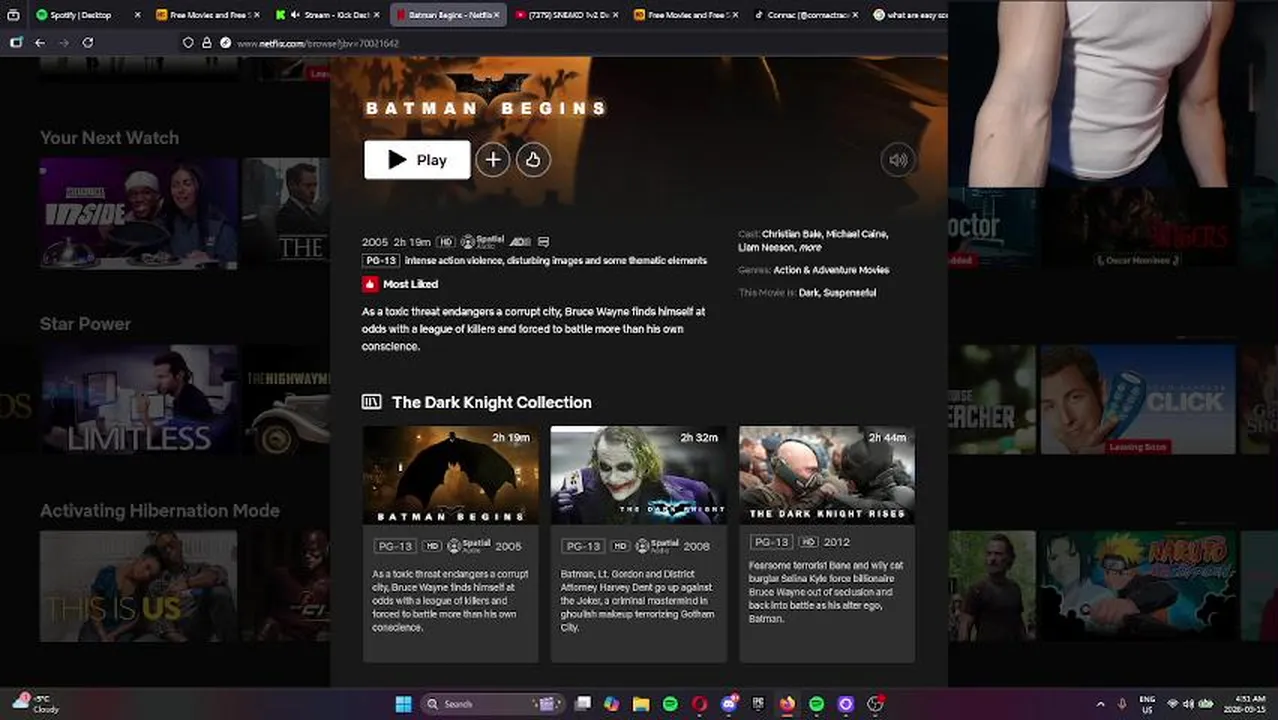Open Christian Bale cast link
This screenshot has width=1278, height=720.
(x=791, y=234)
